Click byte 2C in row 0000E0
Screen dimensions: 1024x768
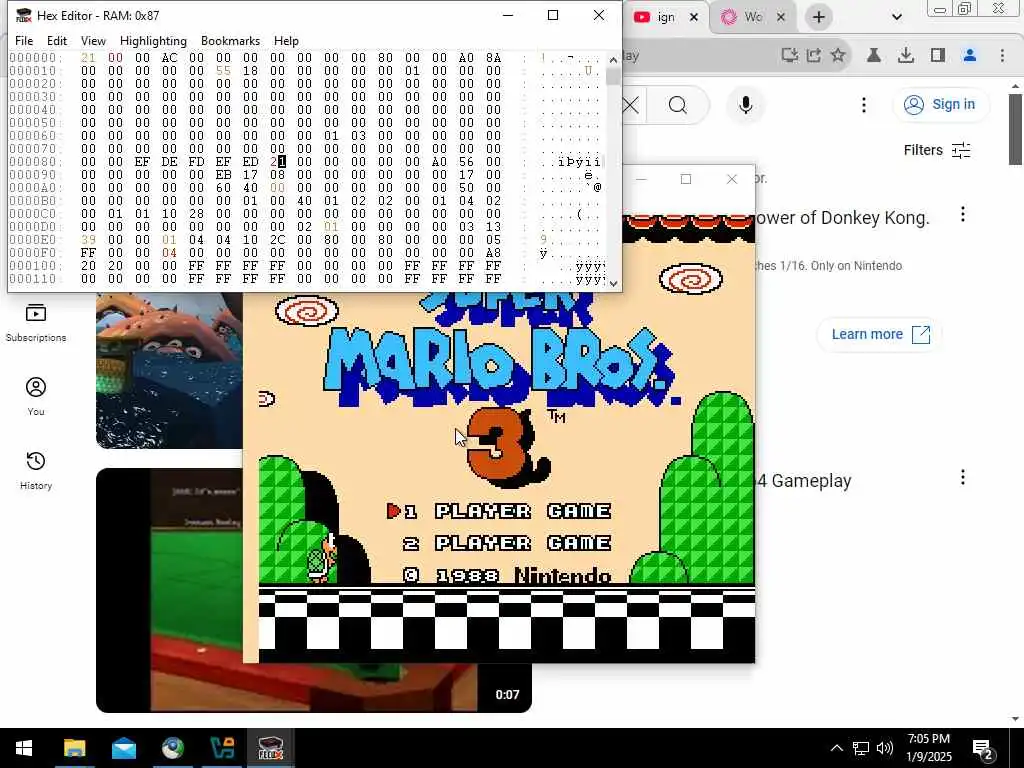278,240
